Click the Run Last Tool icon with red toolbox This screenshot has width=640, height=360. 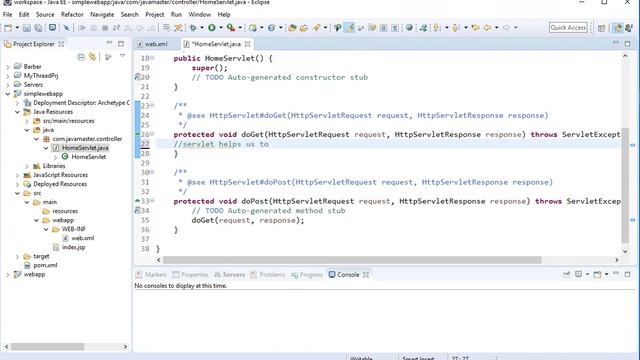tap(231, 28)
